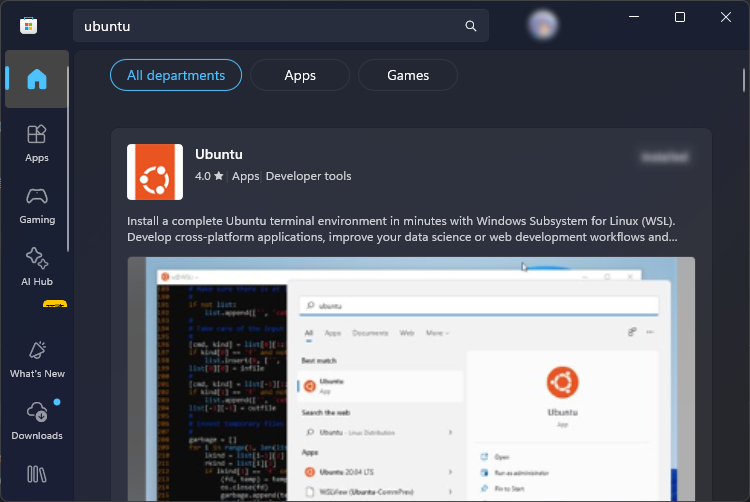Screen dimensions: 750x502
Task: Open the Apps section in the sidebar
Action: coord(37,143)
